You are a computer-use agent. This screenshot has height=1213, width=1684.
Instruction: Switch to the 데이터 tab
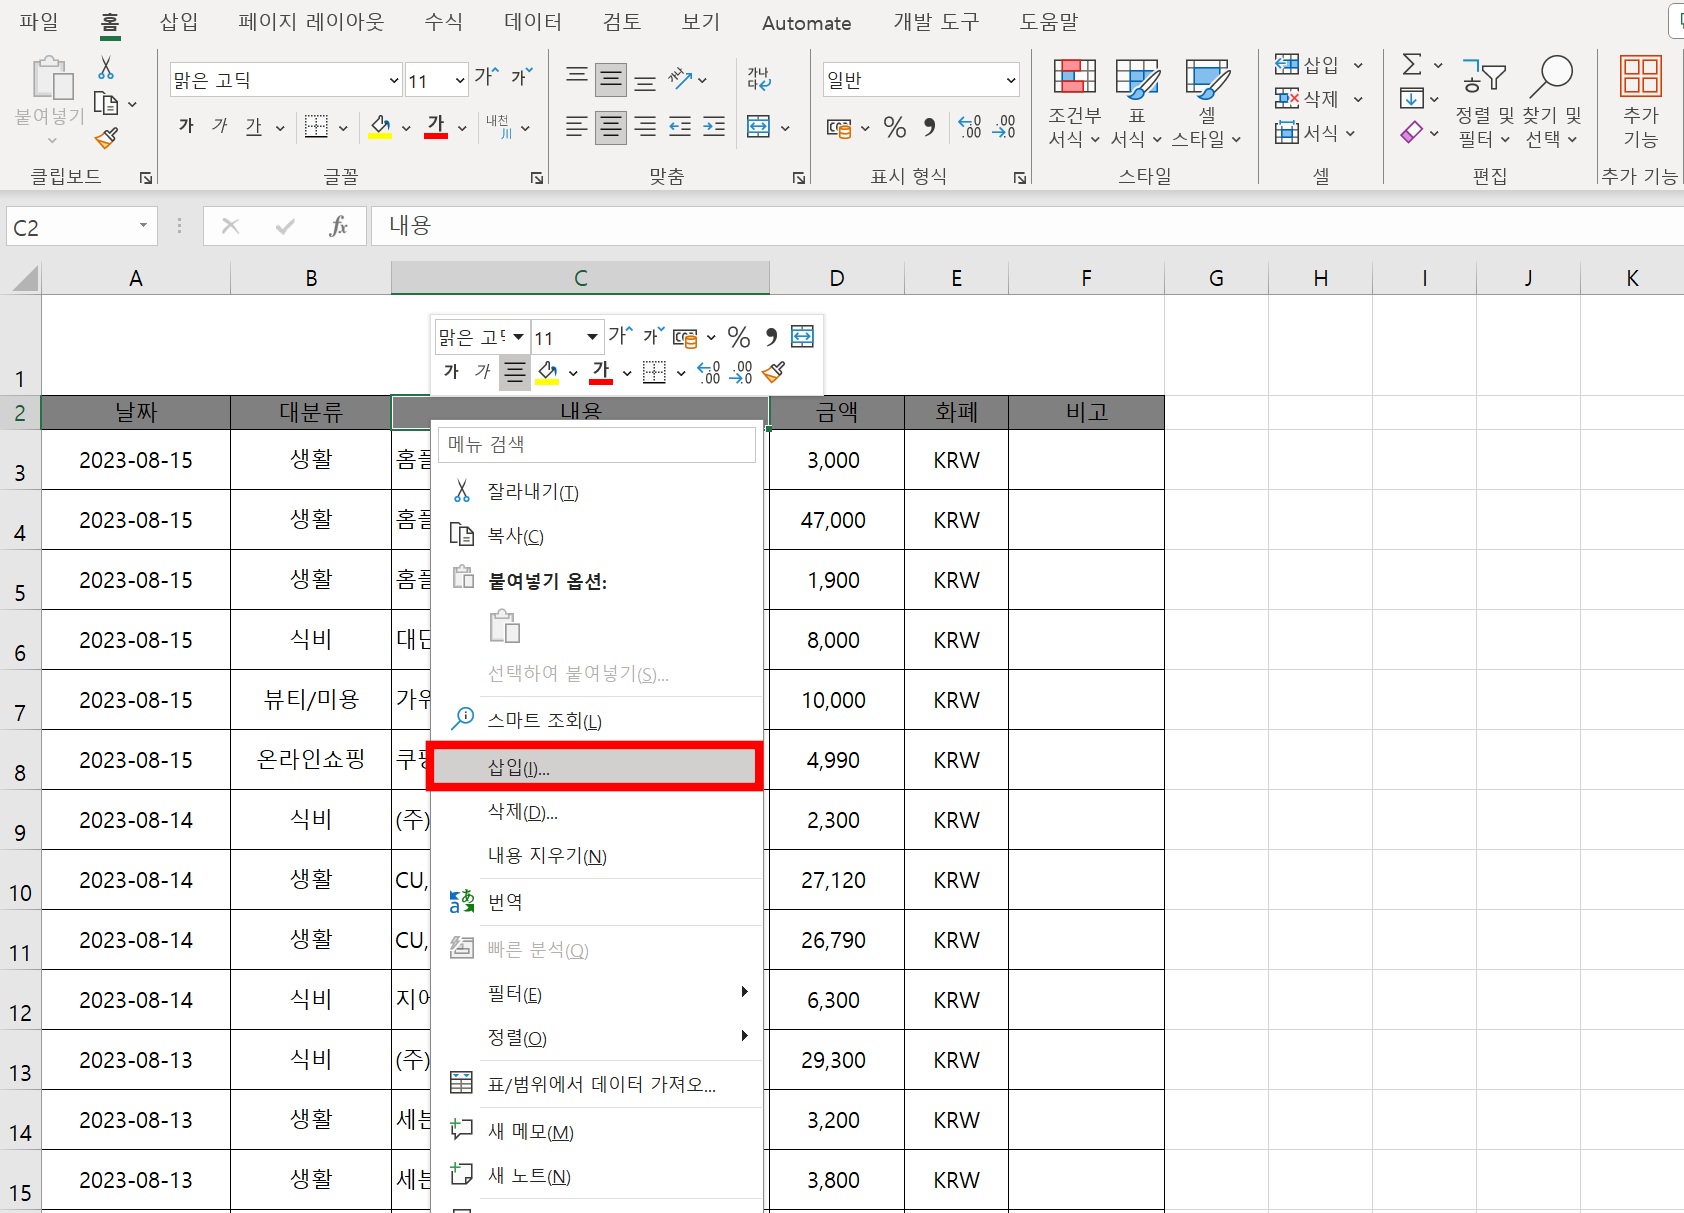point(533,22)
